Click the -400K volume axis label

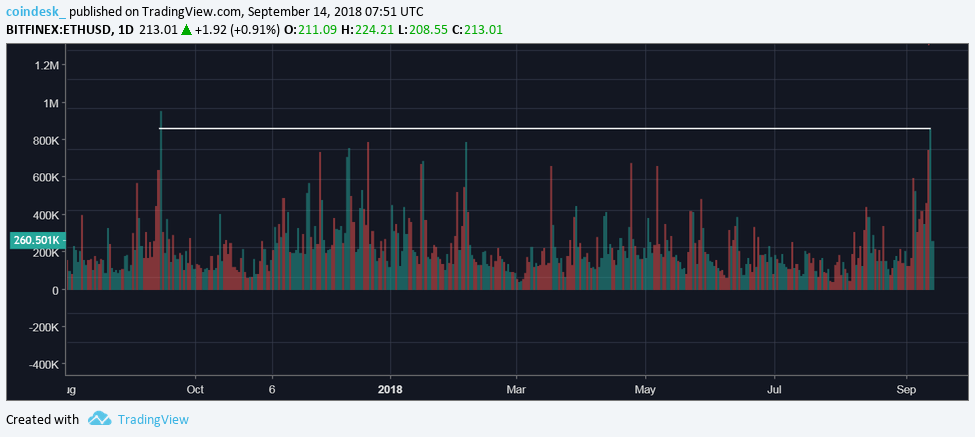[x=43, y=365]
